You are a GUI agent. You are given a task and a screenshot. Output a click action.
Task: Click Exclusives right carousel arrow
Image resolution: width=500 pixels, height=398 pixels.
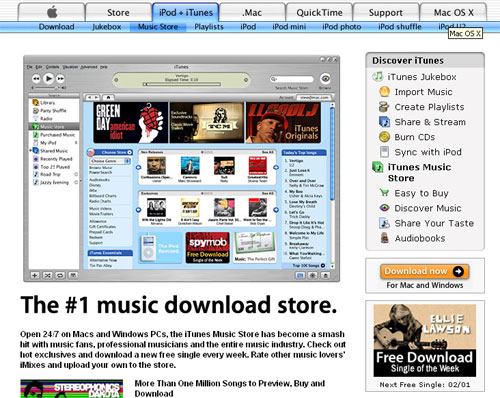(x=276, y=210)
